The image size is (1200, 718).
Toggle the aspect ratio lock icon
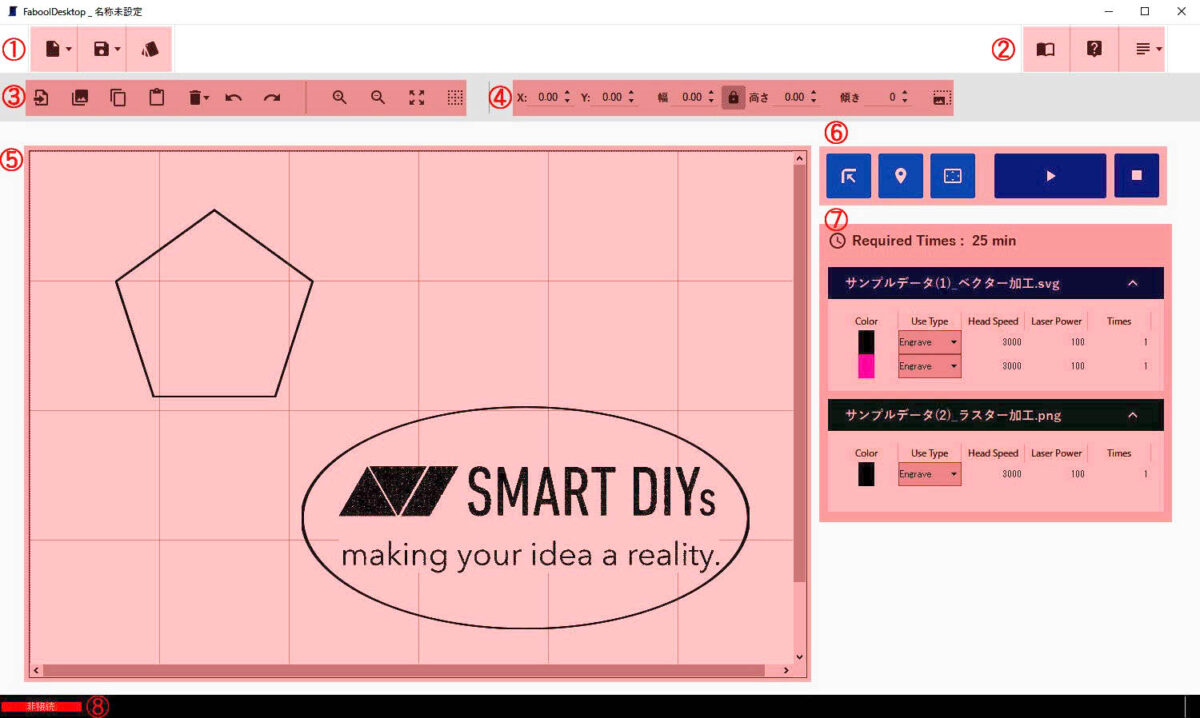733,98
